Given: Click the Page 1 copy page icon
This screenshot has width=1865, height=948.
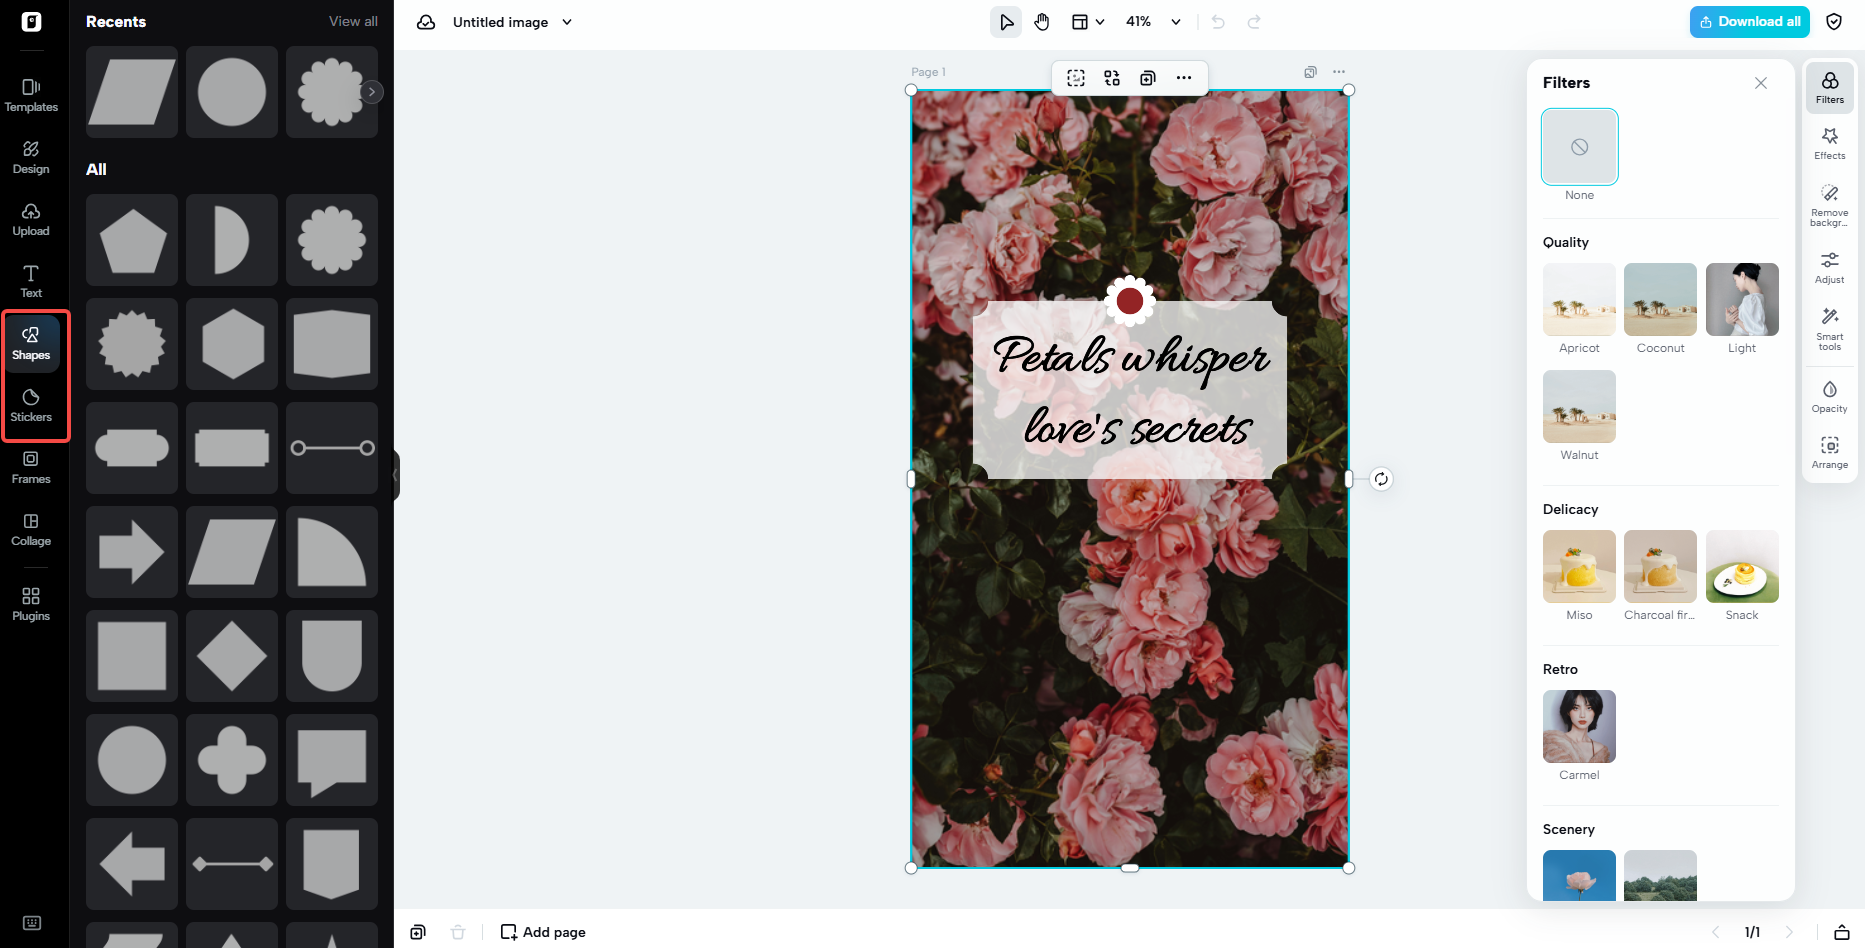Looking at the screenshot, I should click(1310, 72).
